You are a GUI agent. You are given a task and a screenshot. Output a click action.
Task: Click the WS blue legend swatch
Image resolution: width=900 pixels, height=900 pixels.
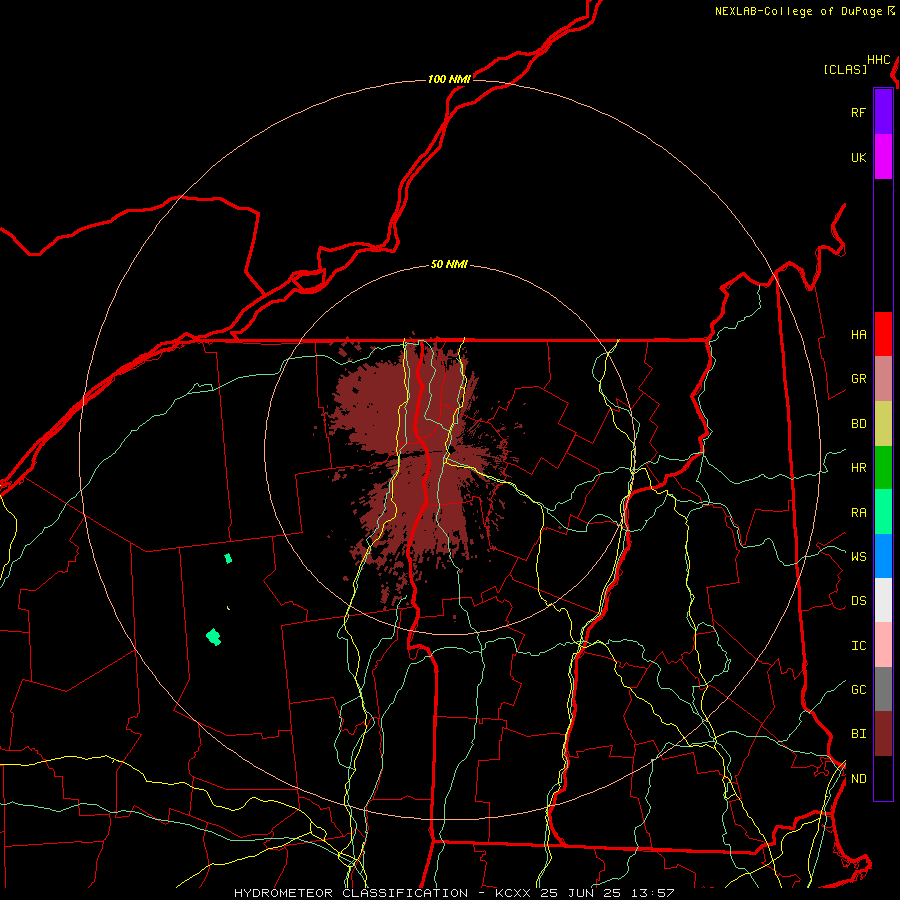click(883, 556)
